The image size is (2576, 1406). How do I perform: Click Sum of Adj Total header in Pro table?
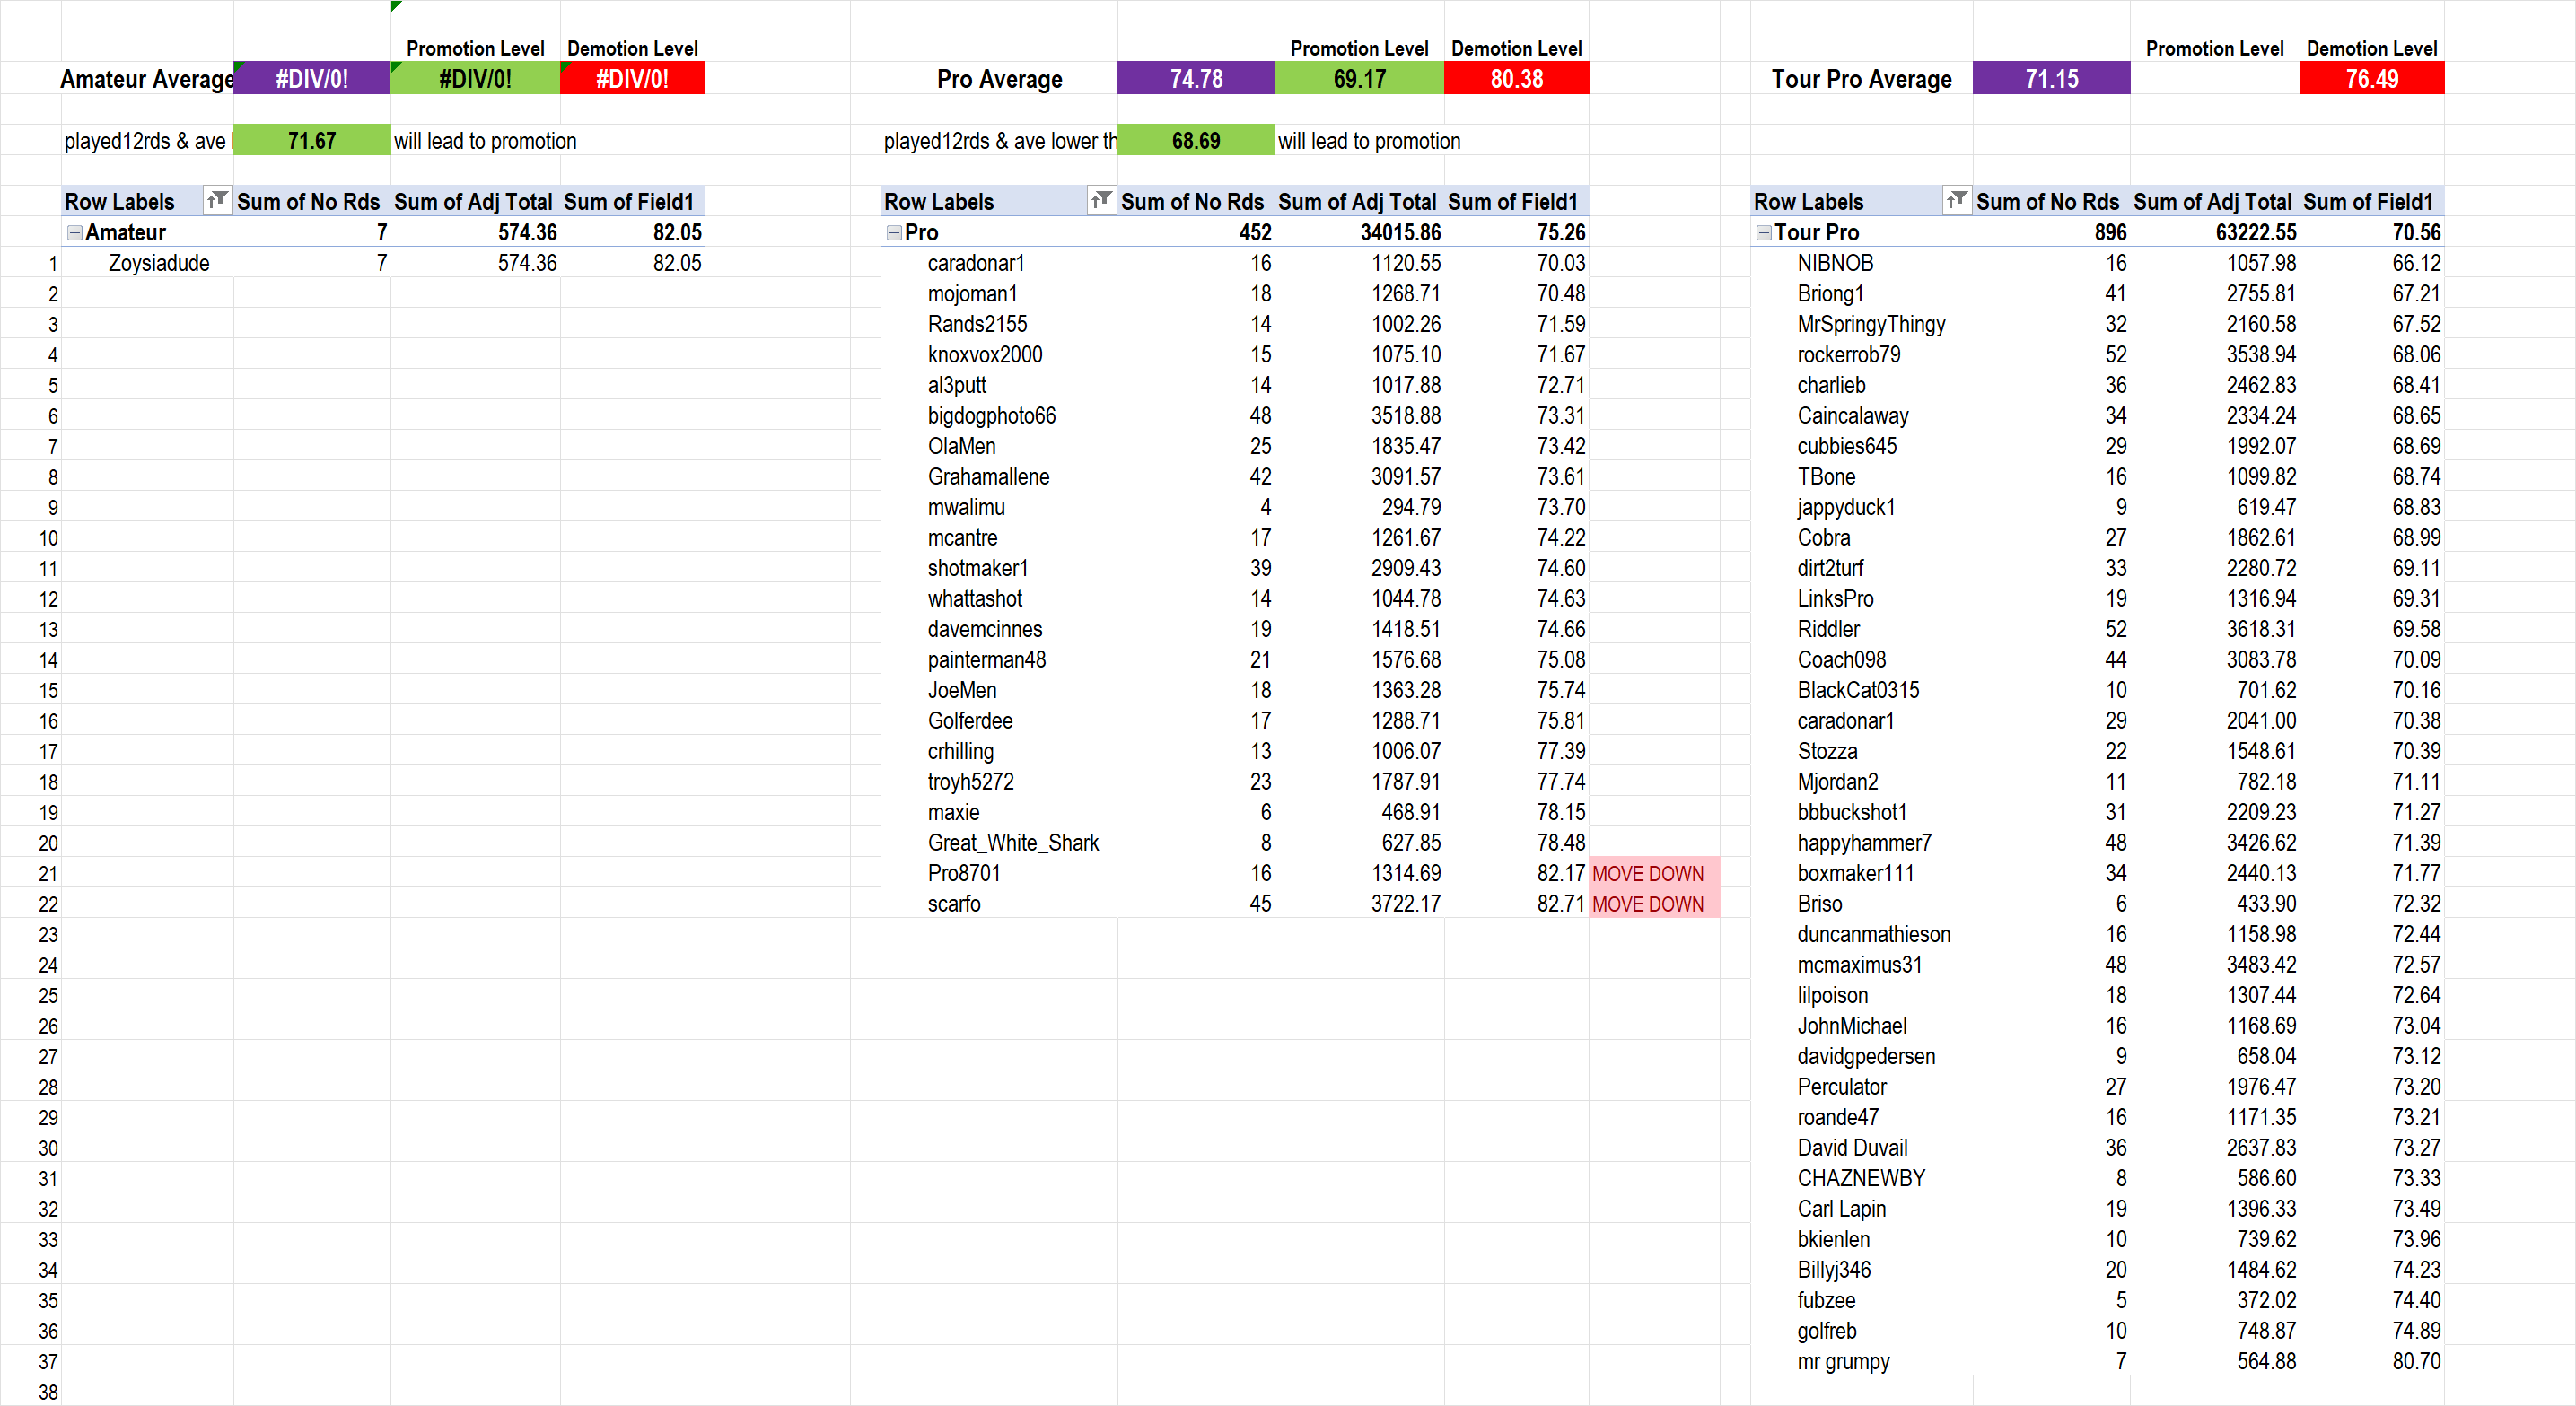pos(1357,202)
